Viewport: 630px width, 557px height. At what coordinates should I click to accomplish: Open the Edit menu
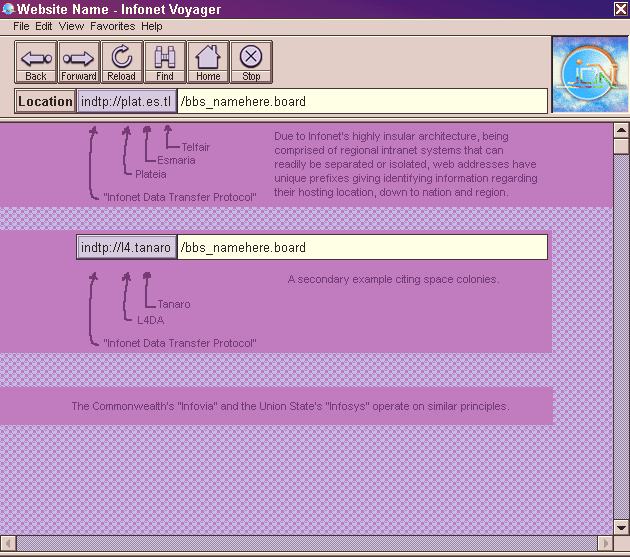44,26
